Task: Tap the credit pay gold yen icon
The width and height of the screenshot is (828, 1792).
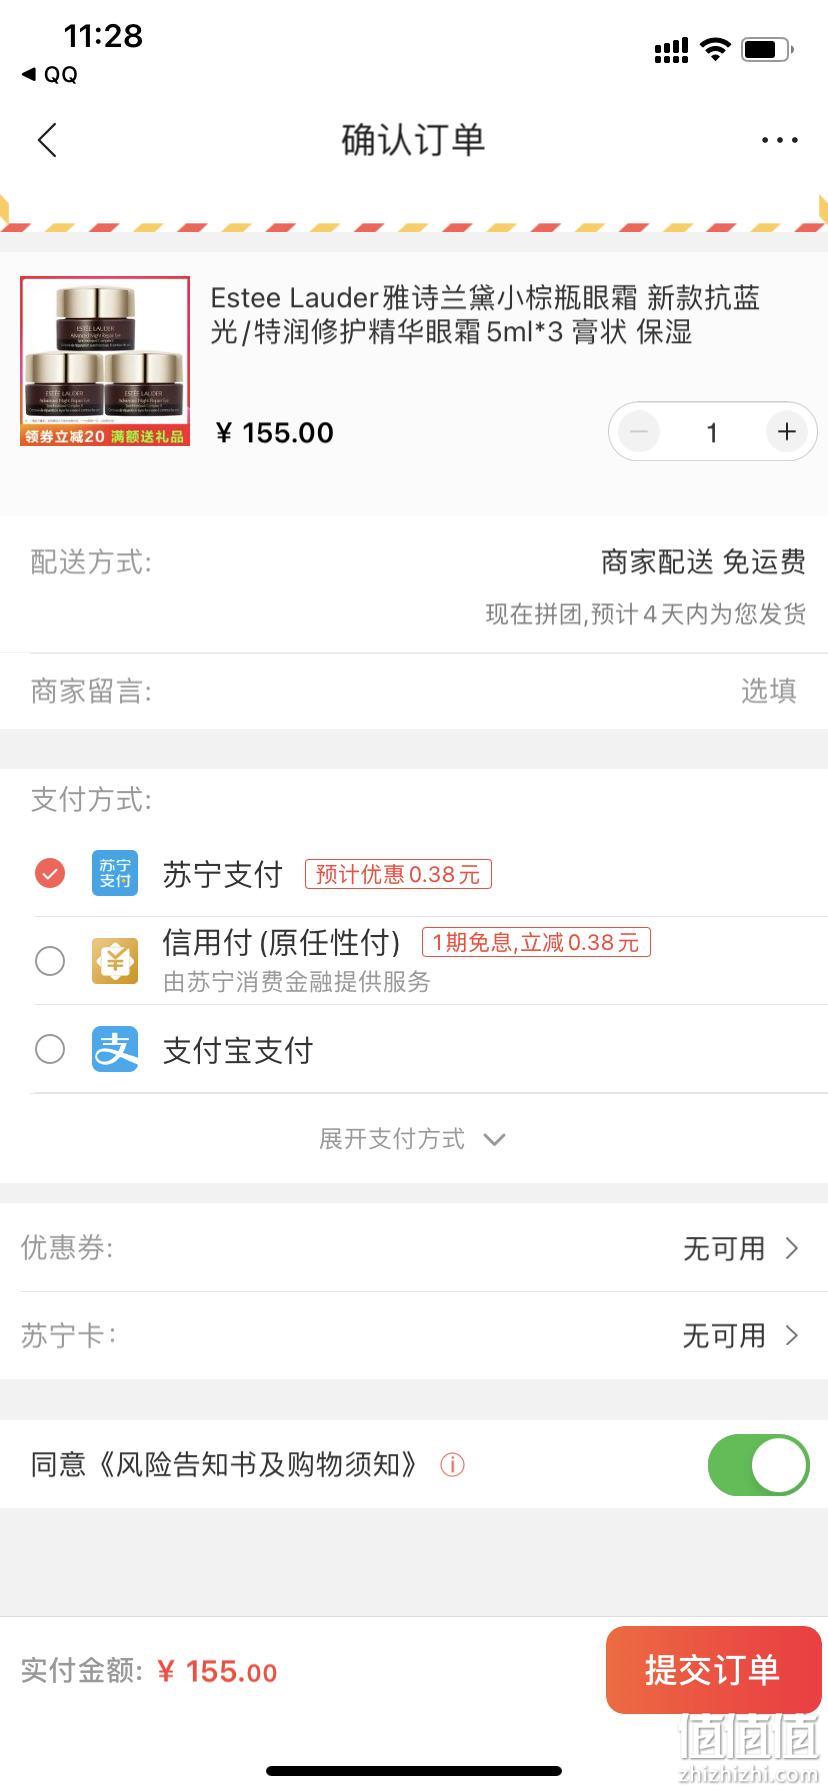Action: 115,961
